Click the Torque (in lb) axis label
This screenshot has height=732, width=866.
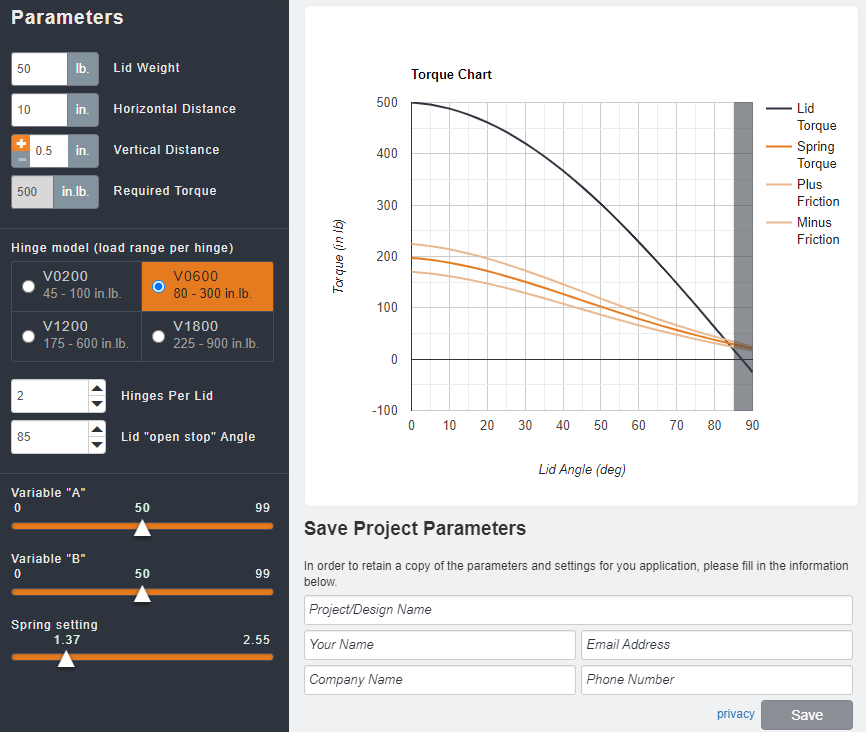click(338, 256)
